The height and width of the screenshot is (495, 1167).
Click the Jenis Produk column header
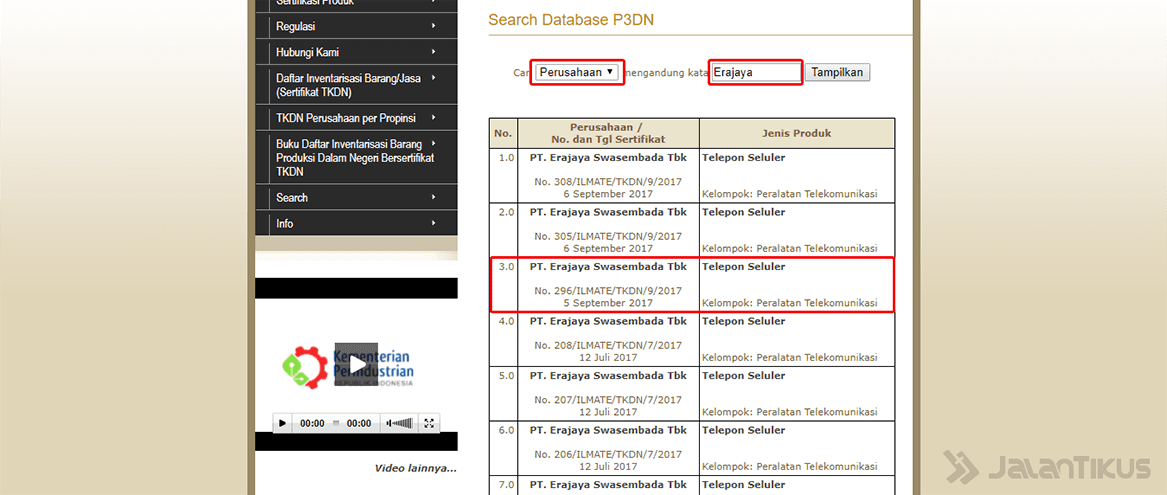(796, 133)
